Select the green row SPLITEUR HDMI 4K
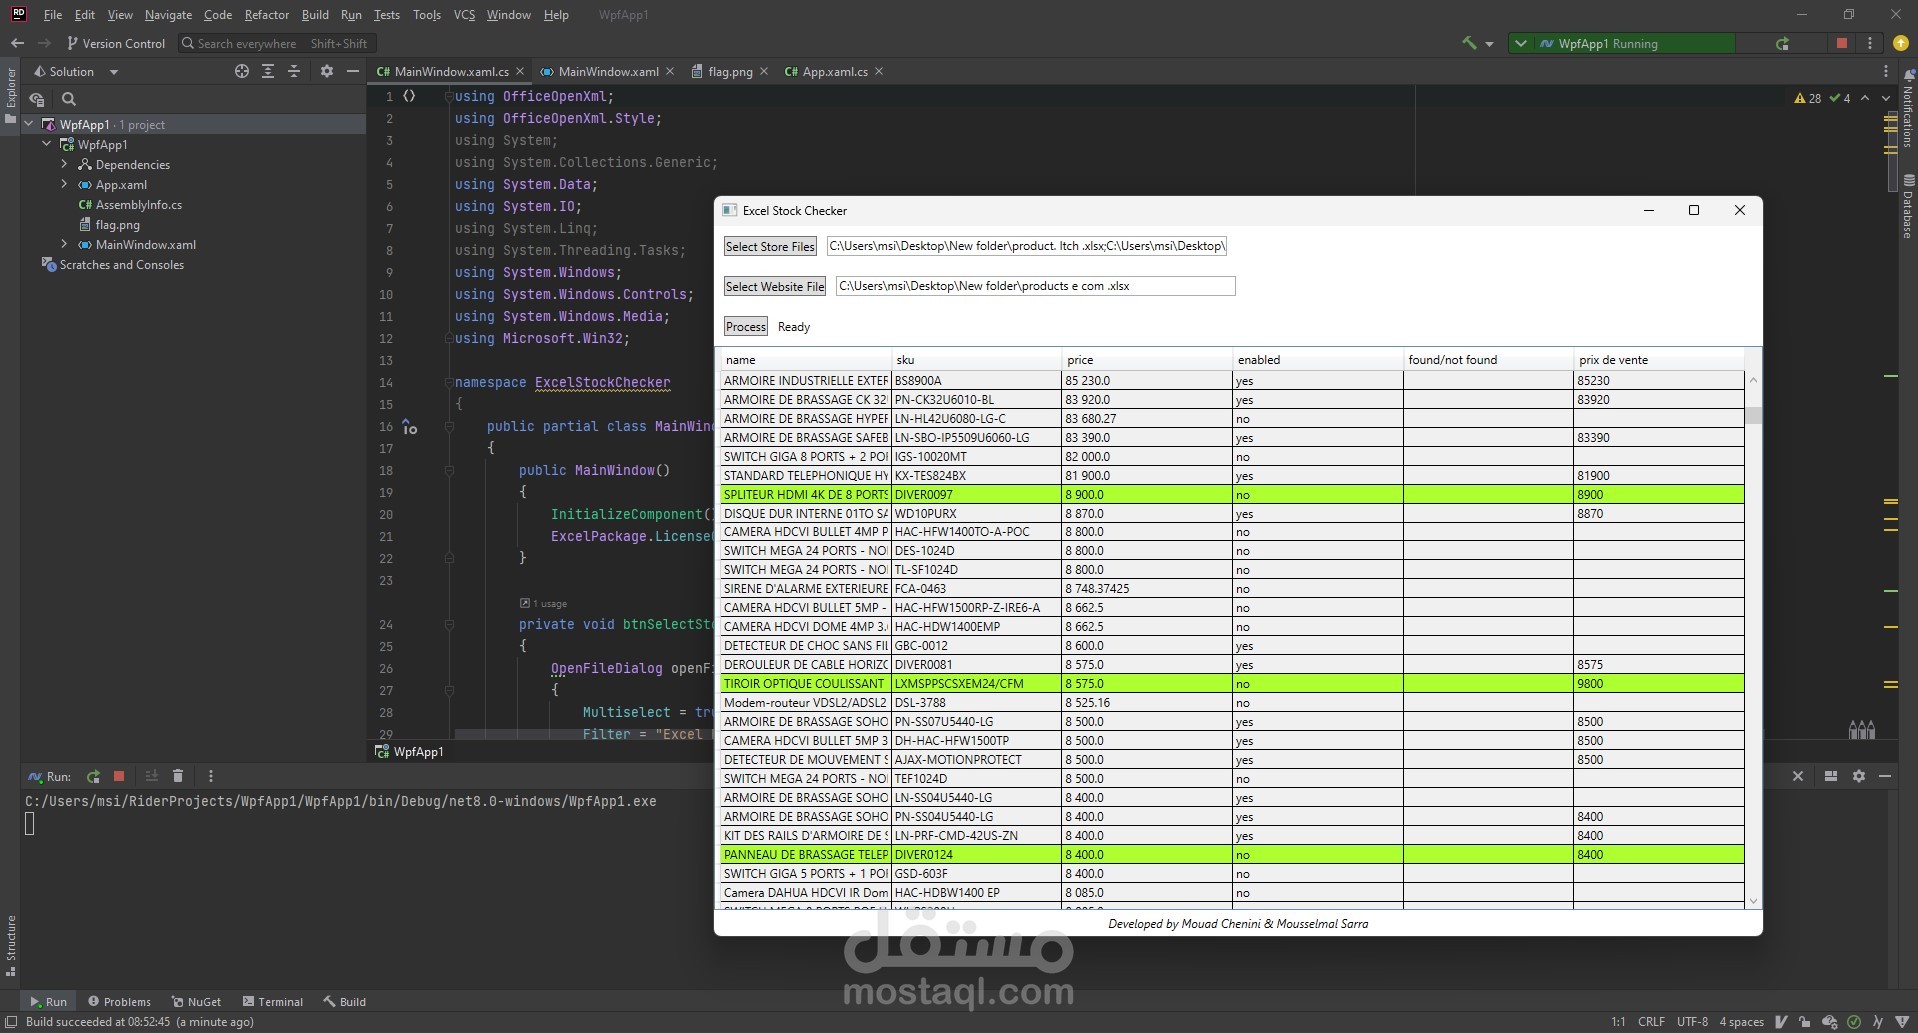 click(1232, 494)
